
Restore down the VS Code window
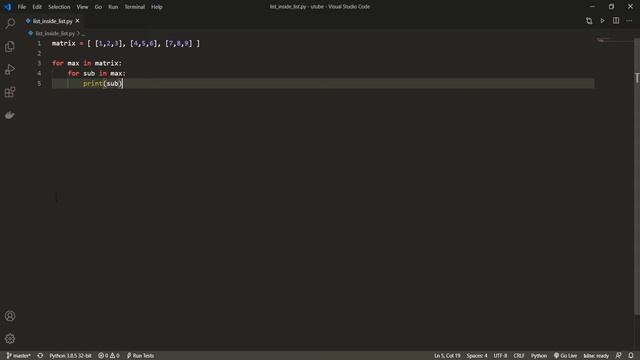click(611, 7)
